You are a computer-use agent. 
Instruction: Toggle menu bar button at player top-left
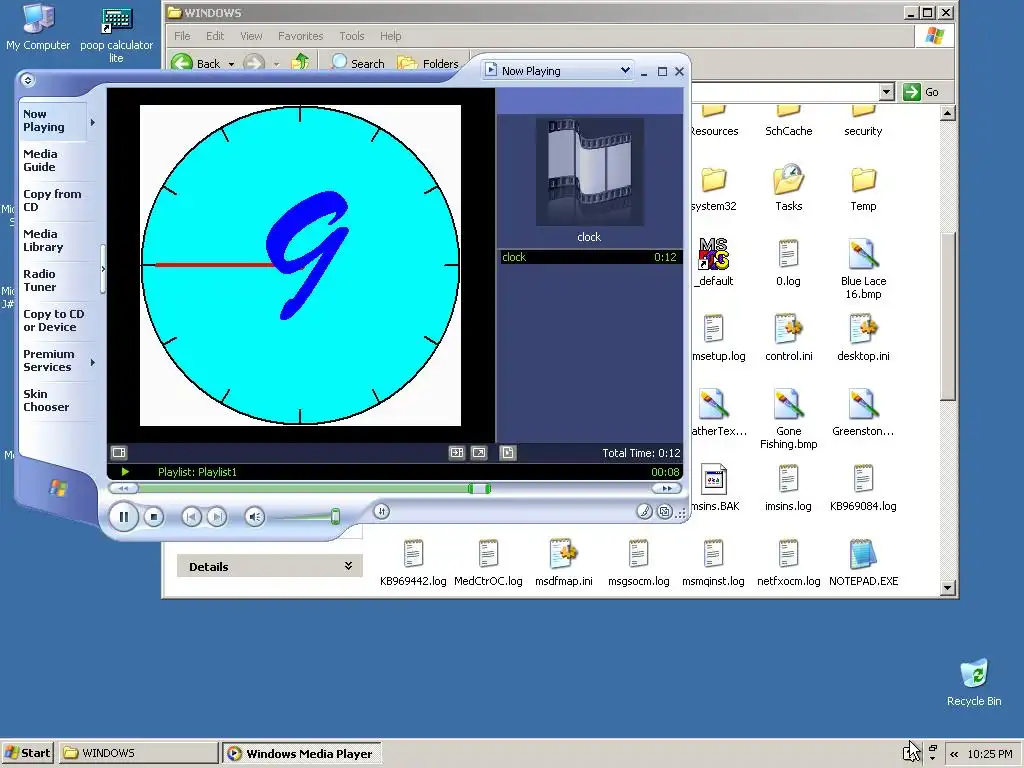click(27, 80)
